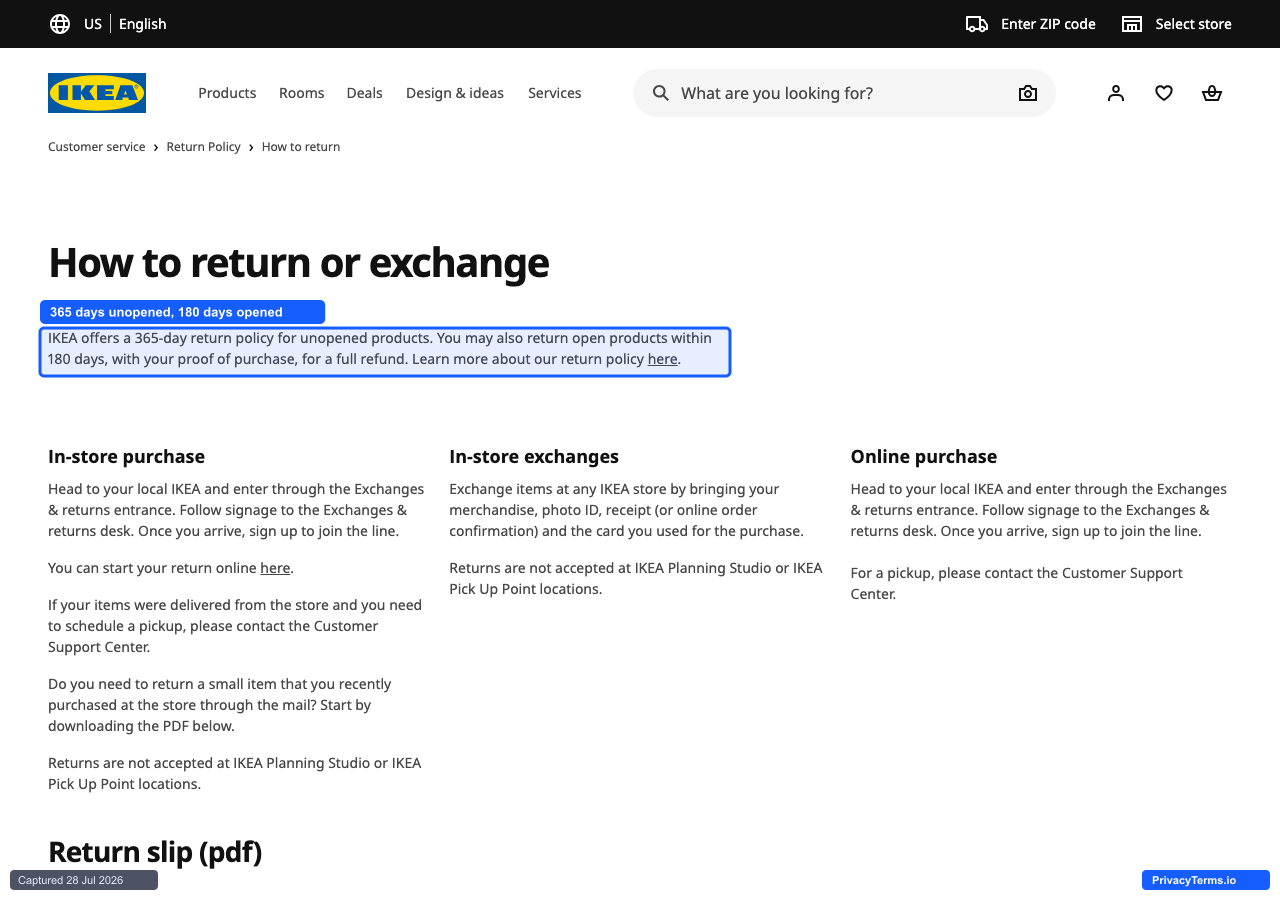This screenshot has width=1280, height=900.
Task: Click the In-store exchanges heading
Action: pyautogui.click(x=534, y=457)
